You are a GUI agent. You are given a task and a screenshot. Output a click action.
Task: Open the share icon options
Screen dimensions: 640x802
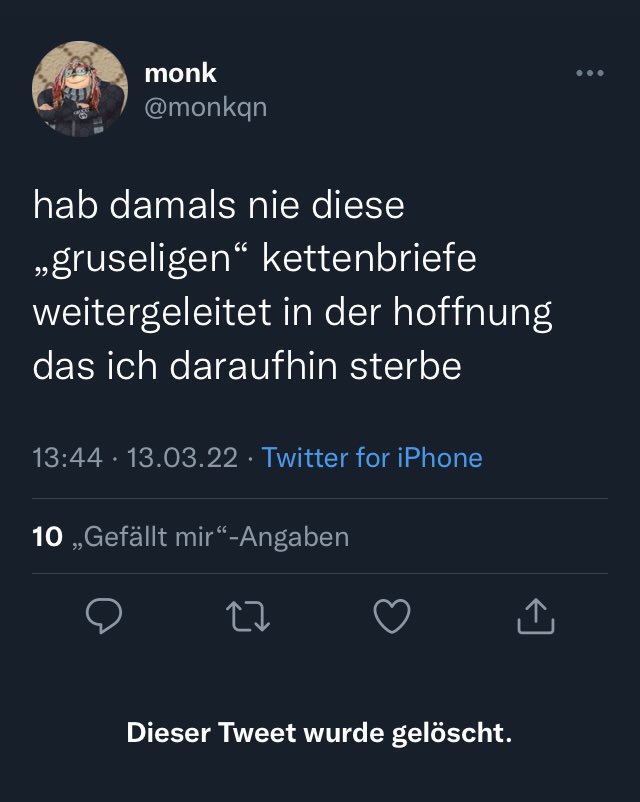(535, 617)
